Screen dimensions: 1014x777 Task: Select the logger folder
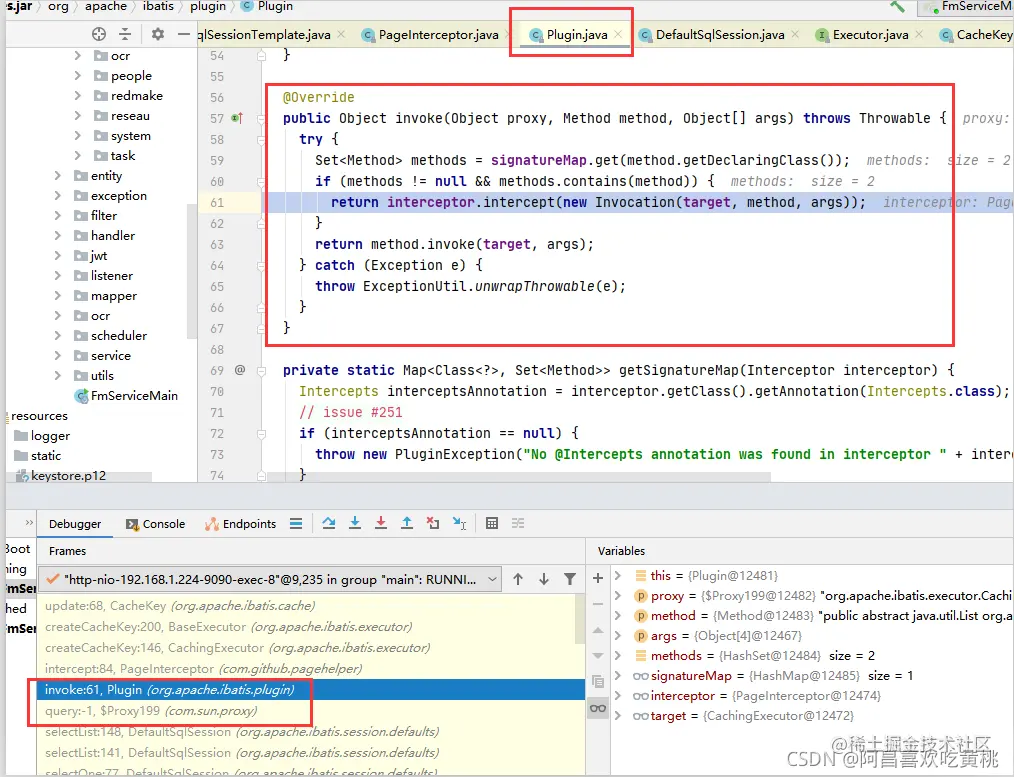coord(42,436)
